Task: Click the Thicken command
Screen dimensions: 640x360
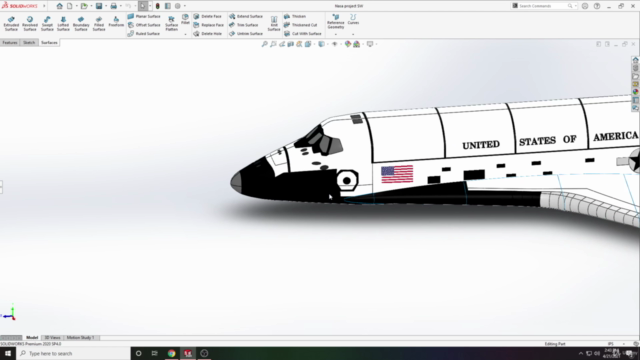Action: (x=295, y=16)
